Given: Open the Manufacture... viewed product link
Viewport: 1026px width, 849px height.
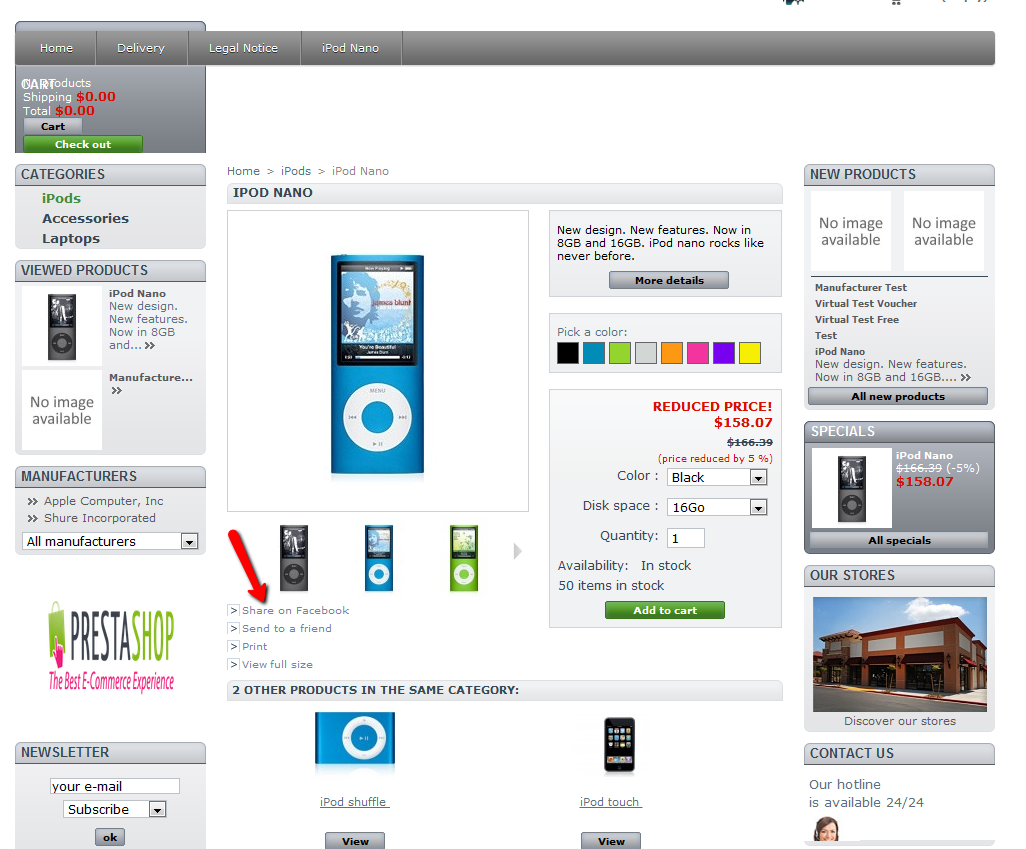Looking at the screenshot, I should pos(151,378).
